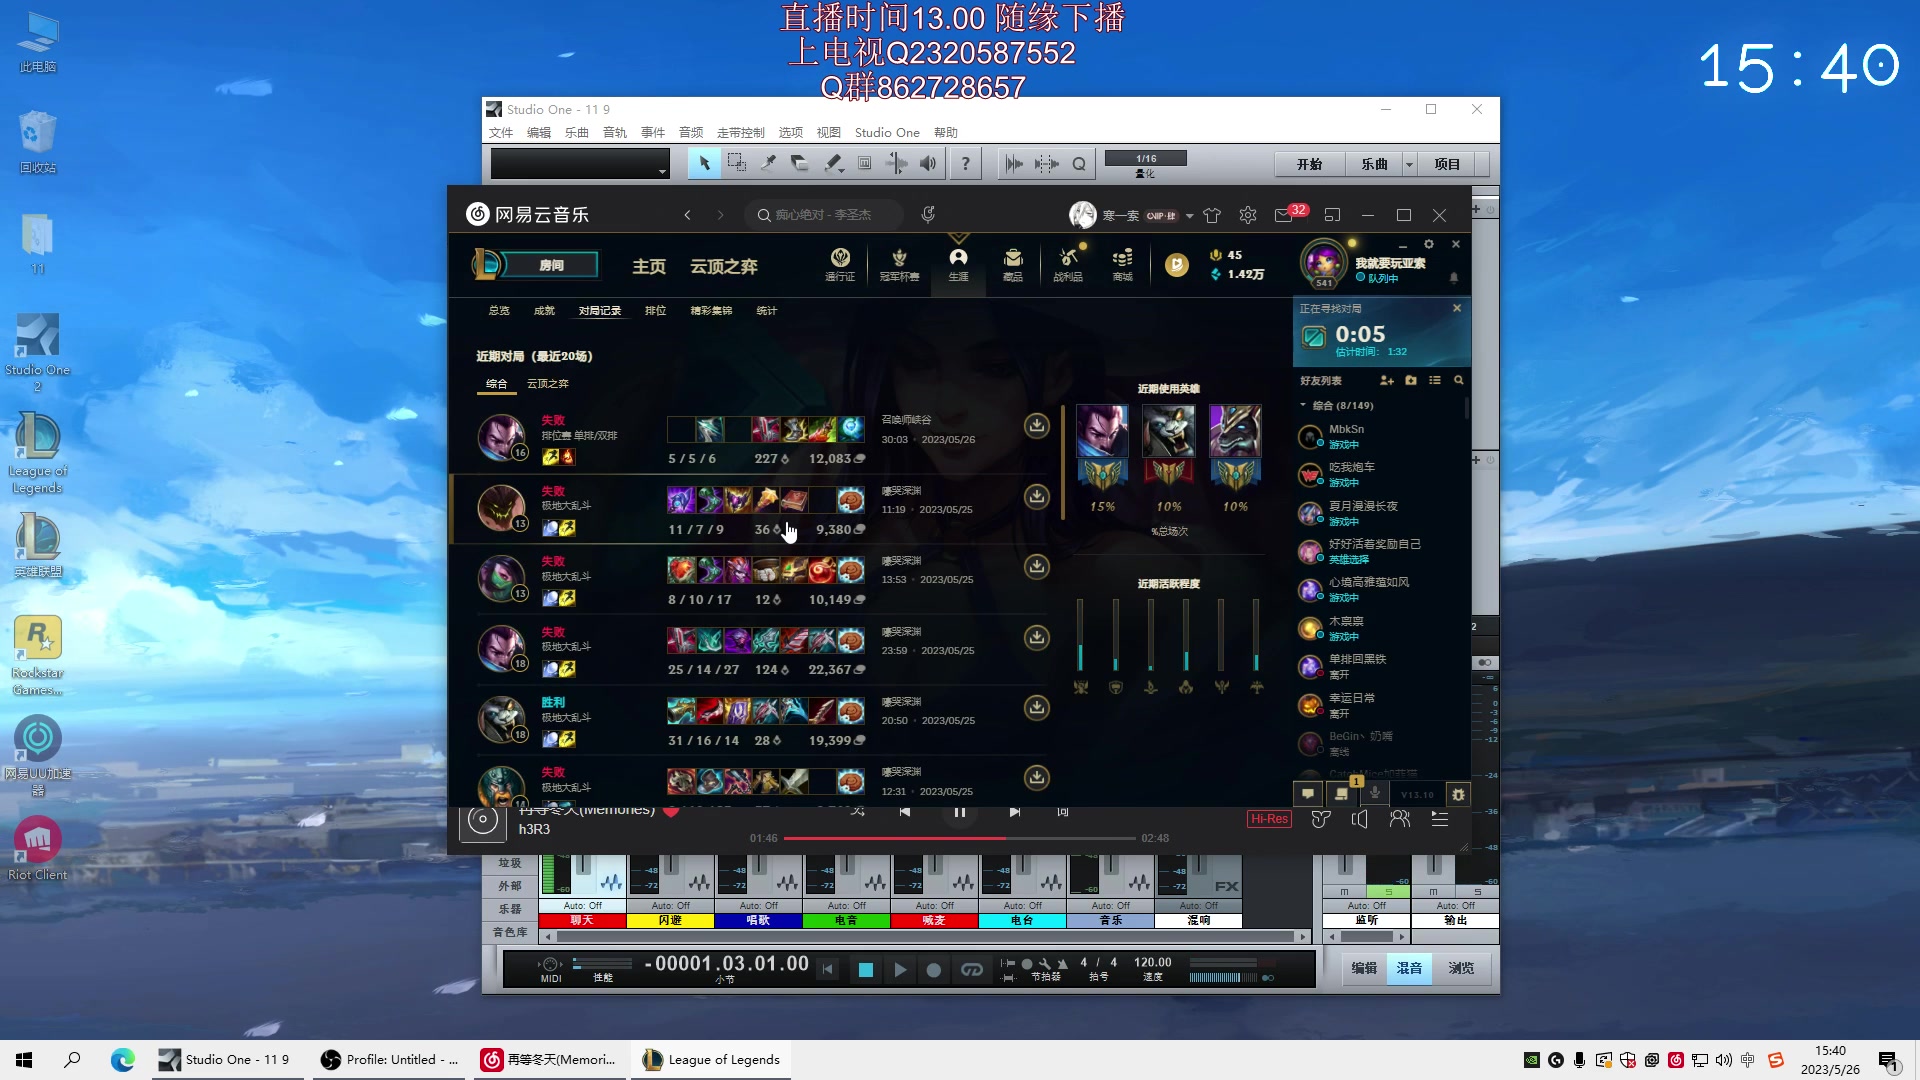Toggle the Hi-Res audio quality badge
The height and width of the screenshot is (1080, 1920).
click(x=1269, y=819)
